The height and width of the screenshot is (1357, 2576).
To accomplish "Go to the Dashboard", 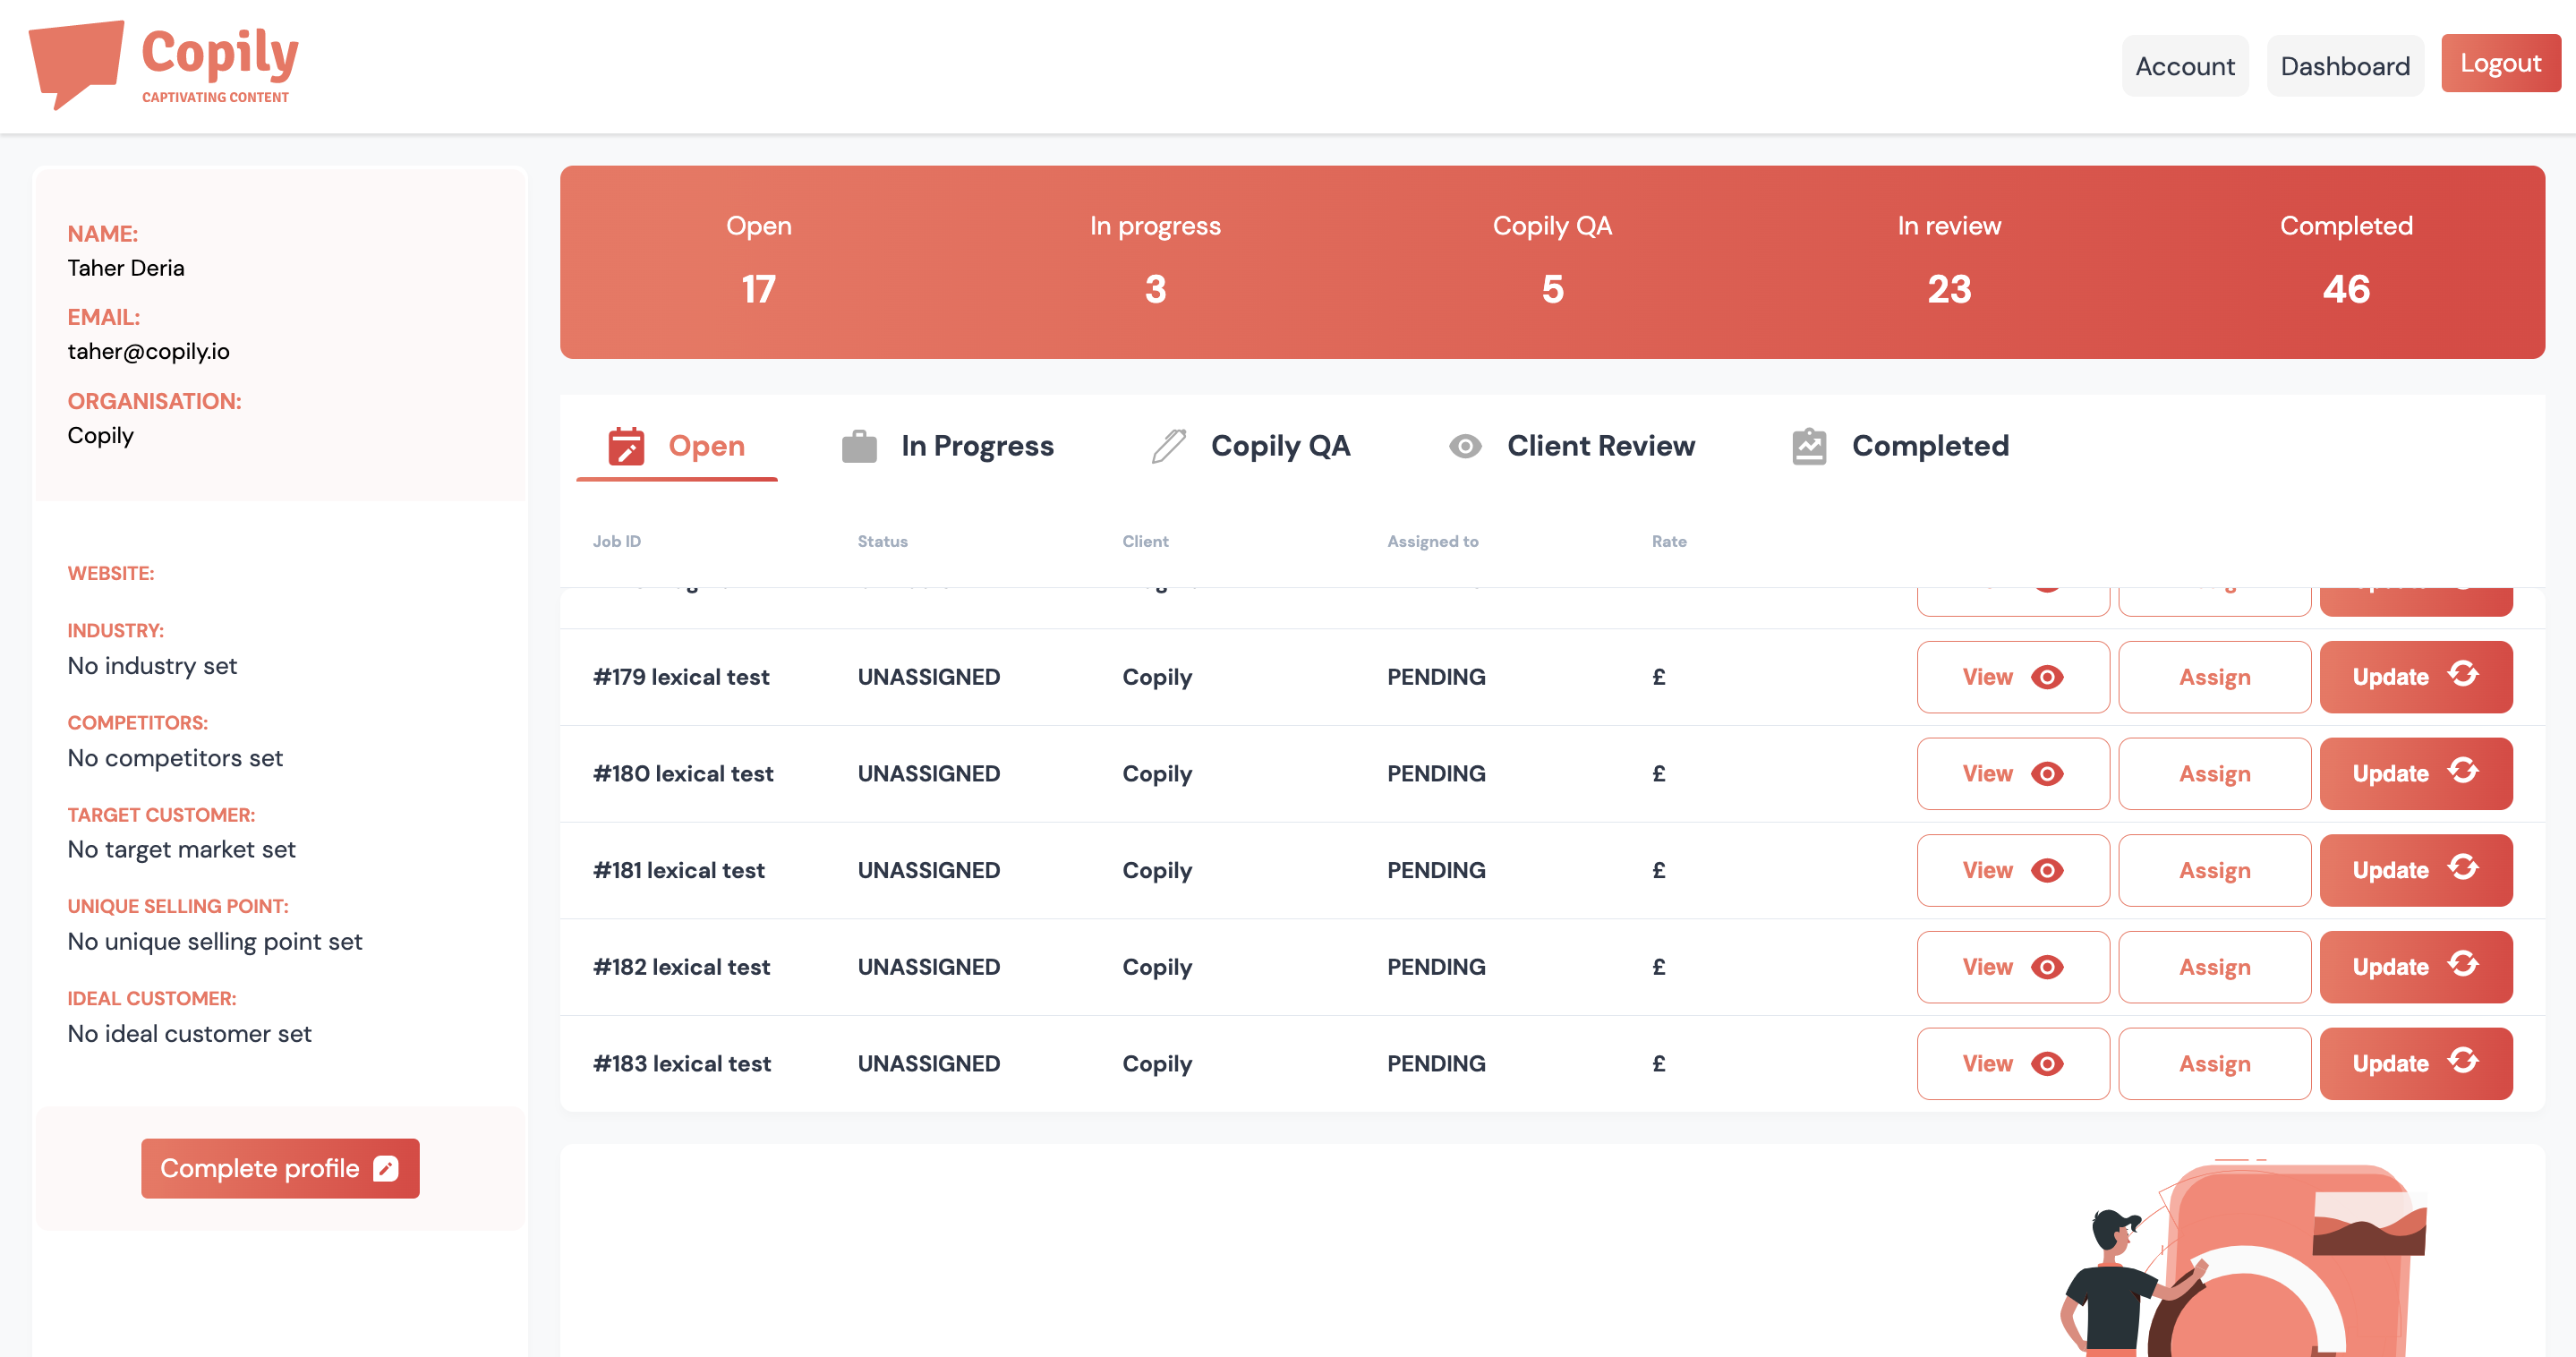I will pyautogui.click(x=2345, y=66).
